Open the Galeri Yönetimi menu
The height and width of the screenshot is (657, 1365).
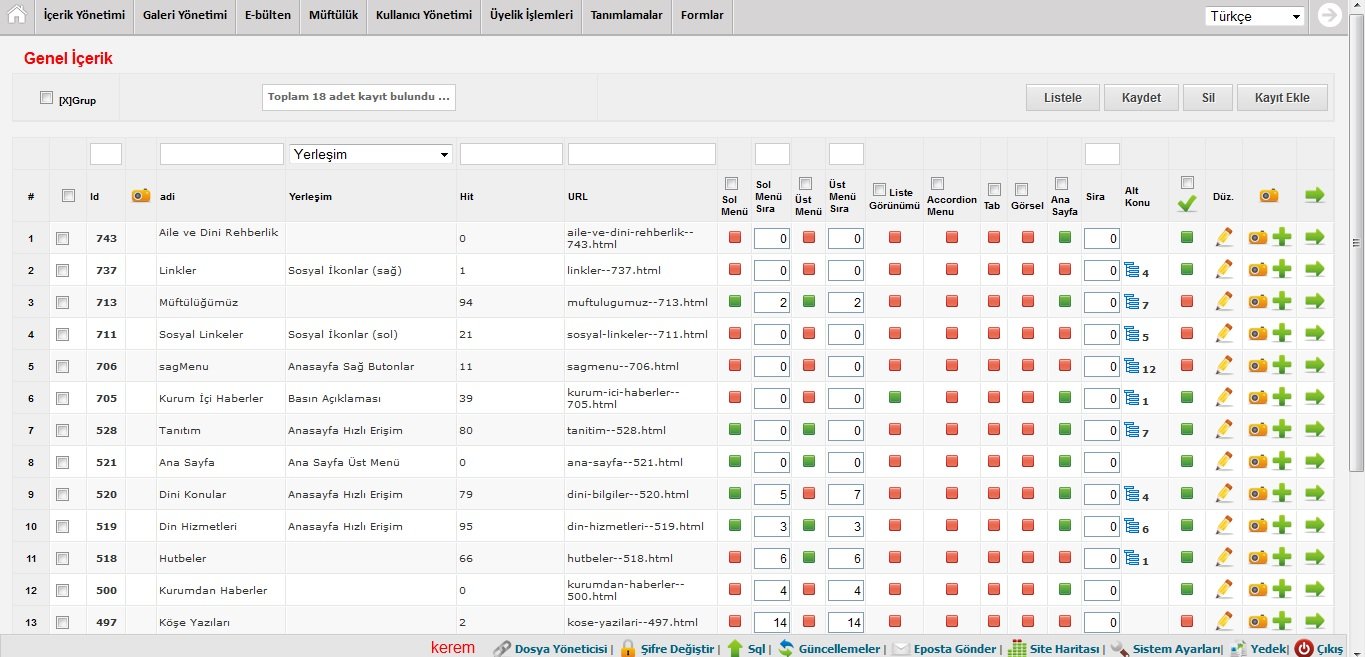pos(185,16)
